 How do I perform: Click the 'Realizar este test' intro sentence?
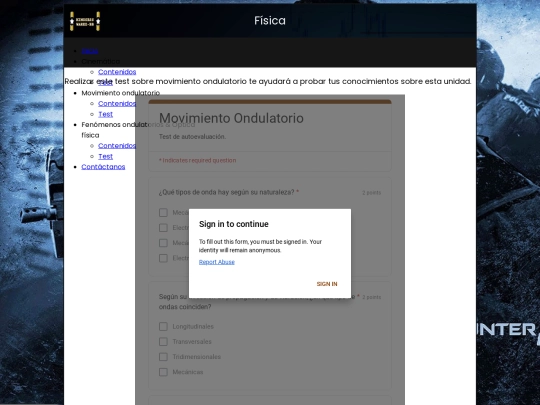268,81
